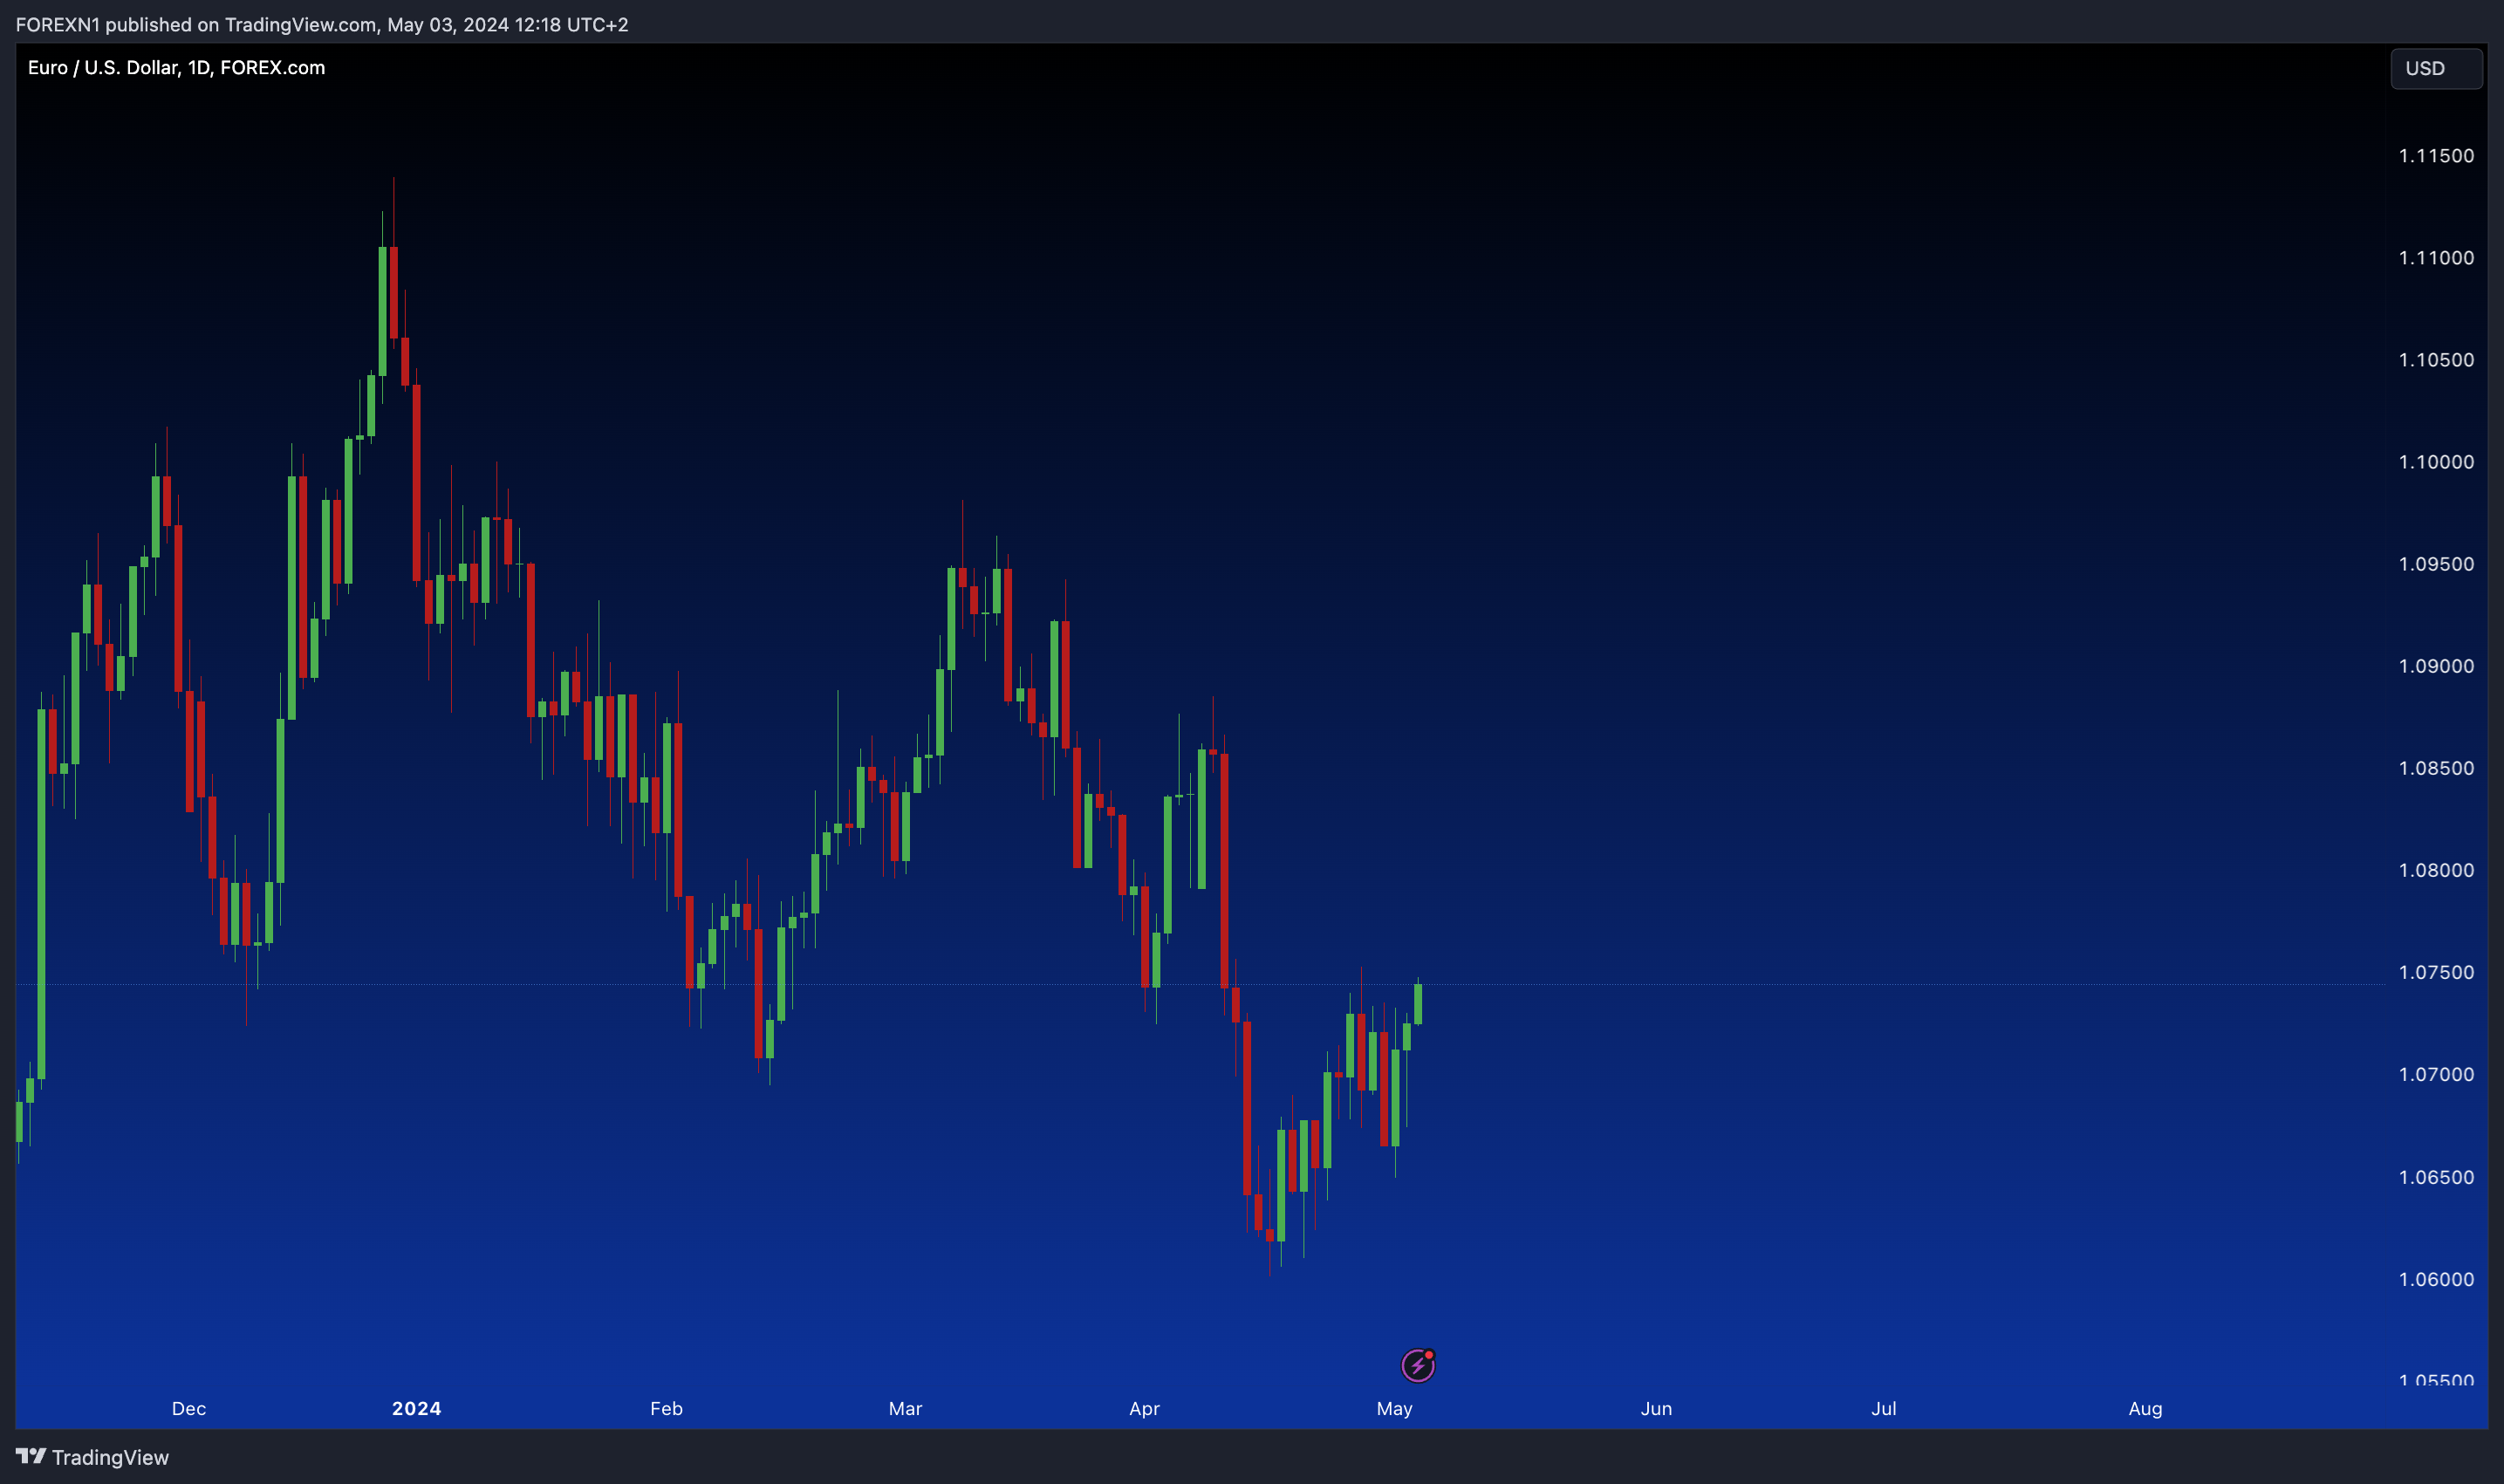Click the latest green candle near 1.07500
Viewport: 2504px width, 1484px height.
1418,1004
